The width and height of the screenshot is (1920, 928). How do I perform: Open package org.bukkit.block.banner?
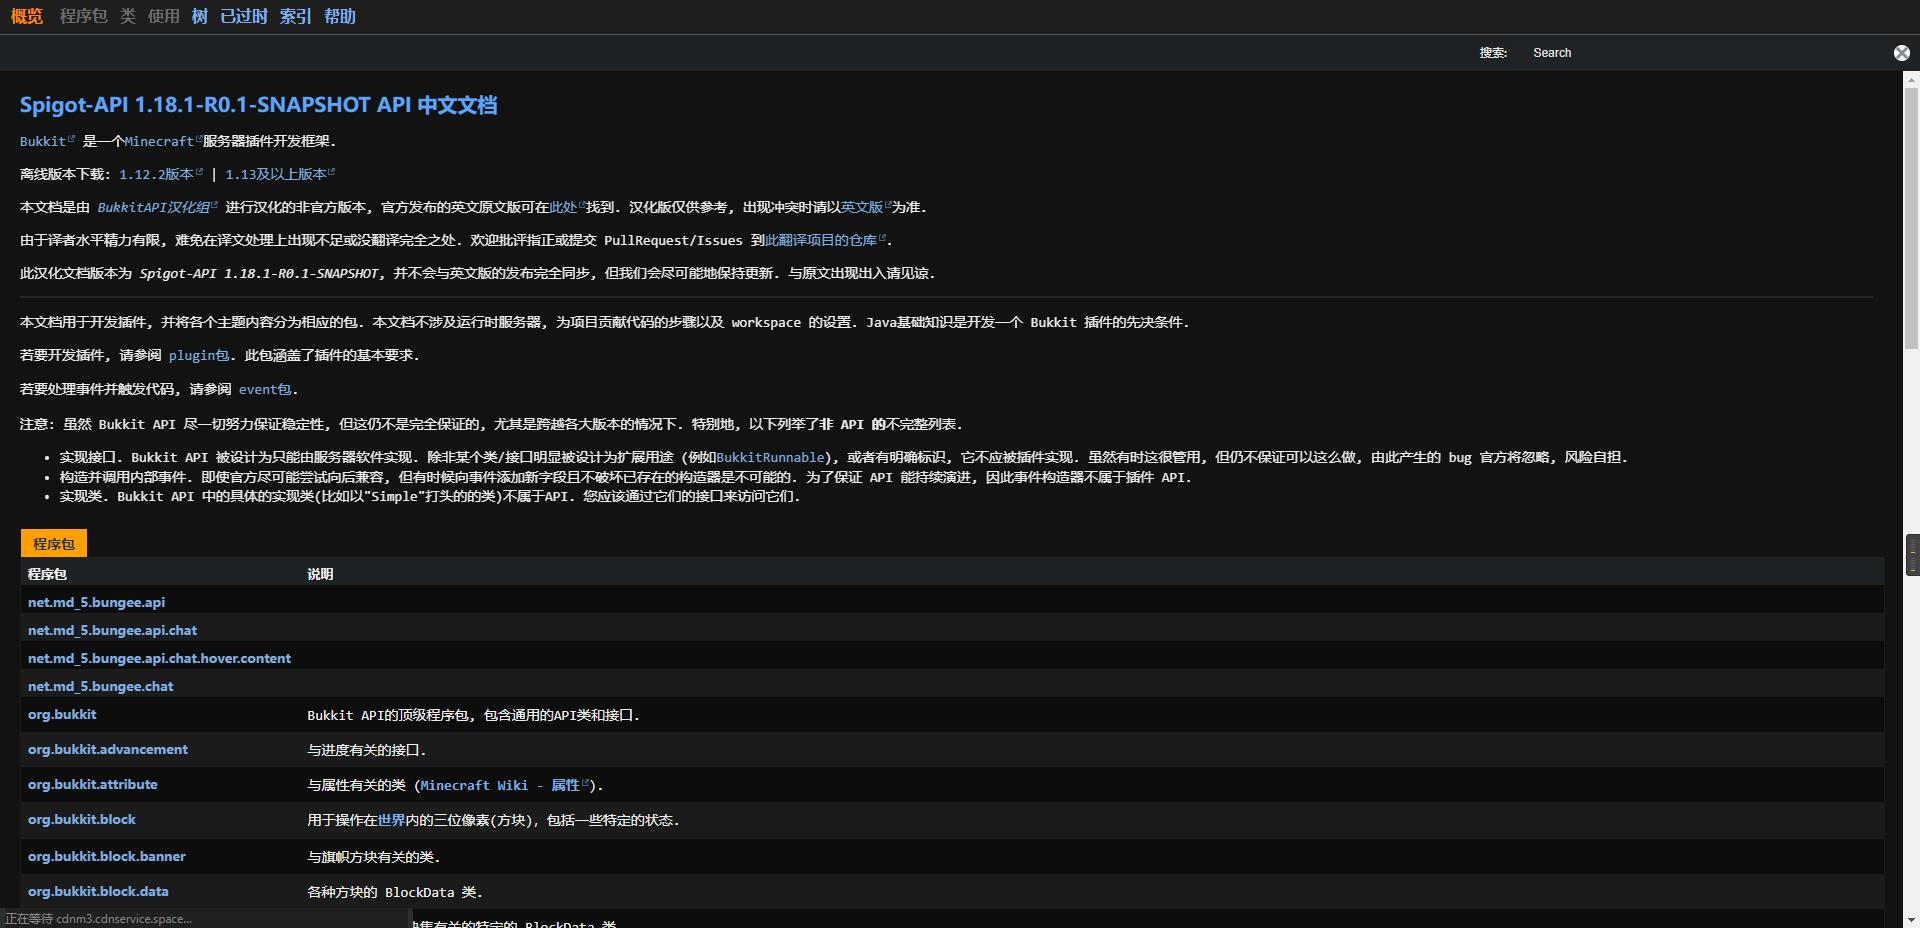coord(106,856)
